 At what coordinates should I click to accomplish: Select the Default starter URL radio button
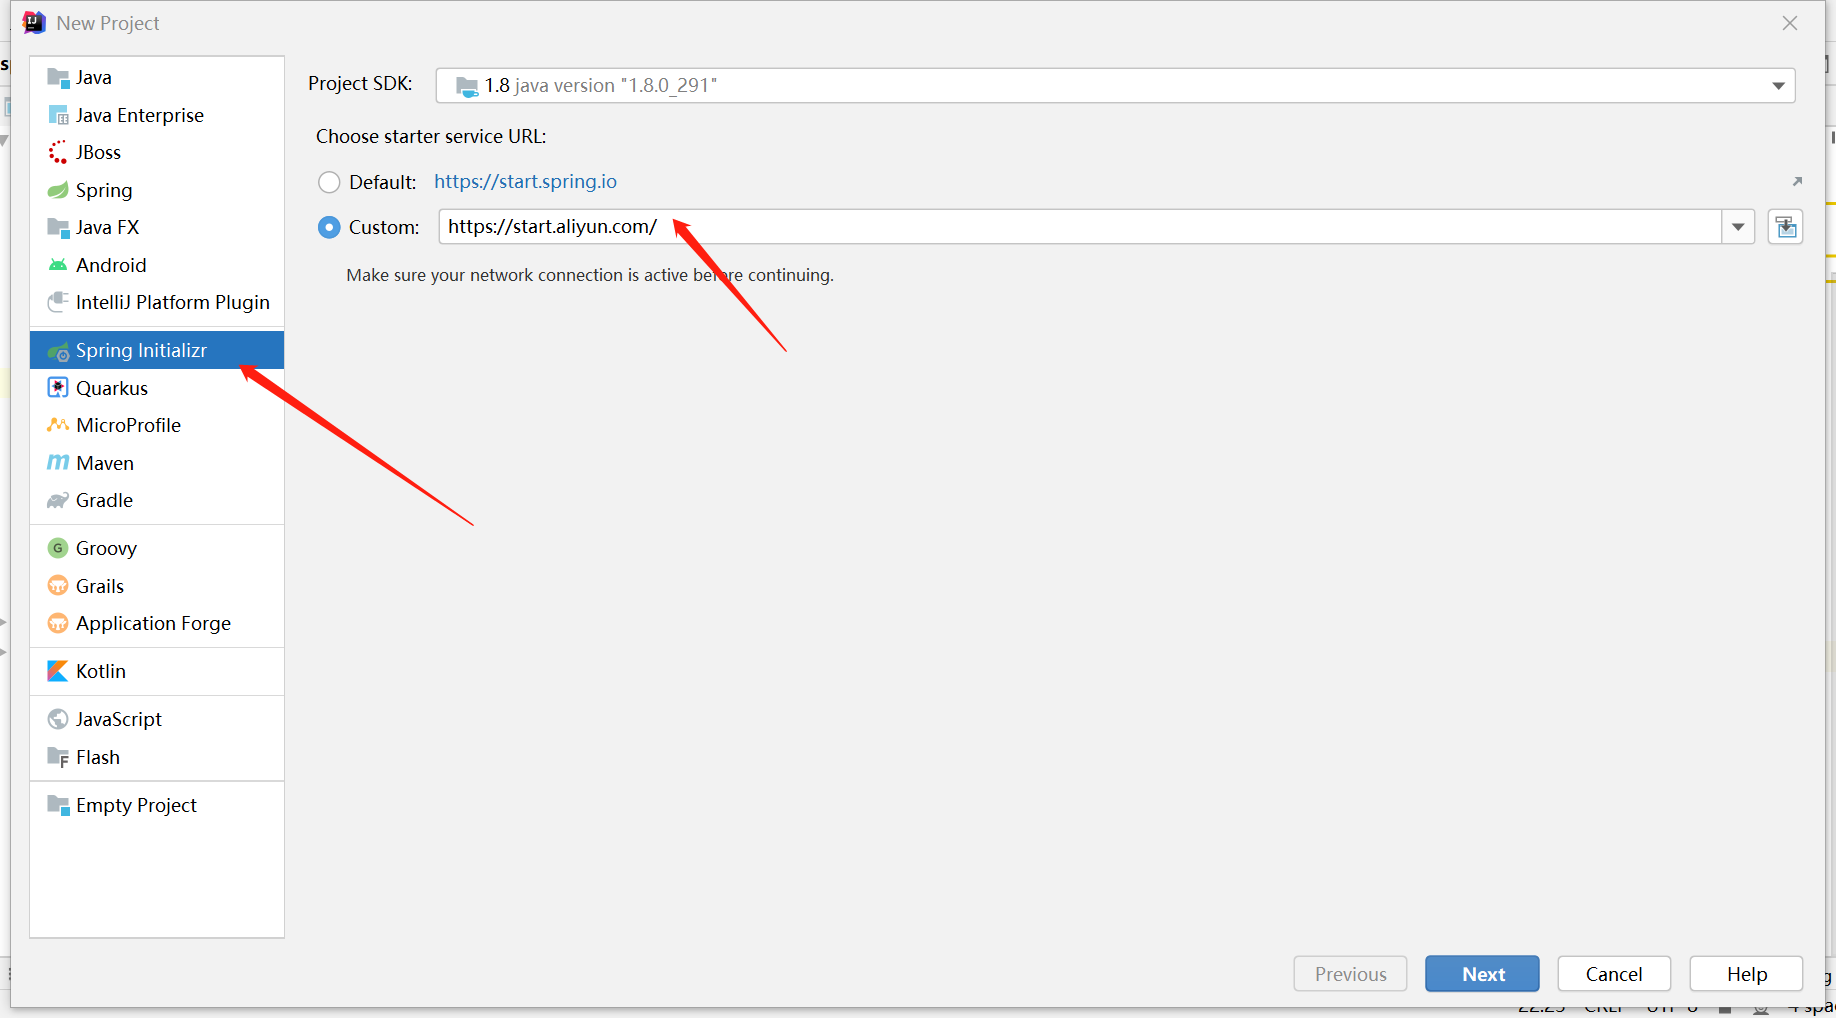pos(329,182)
